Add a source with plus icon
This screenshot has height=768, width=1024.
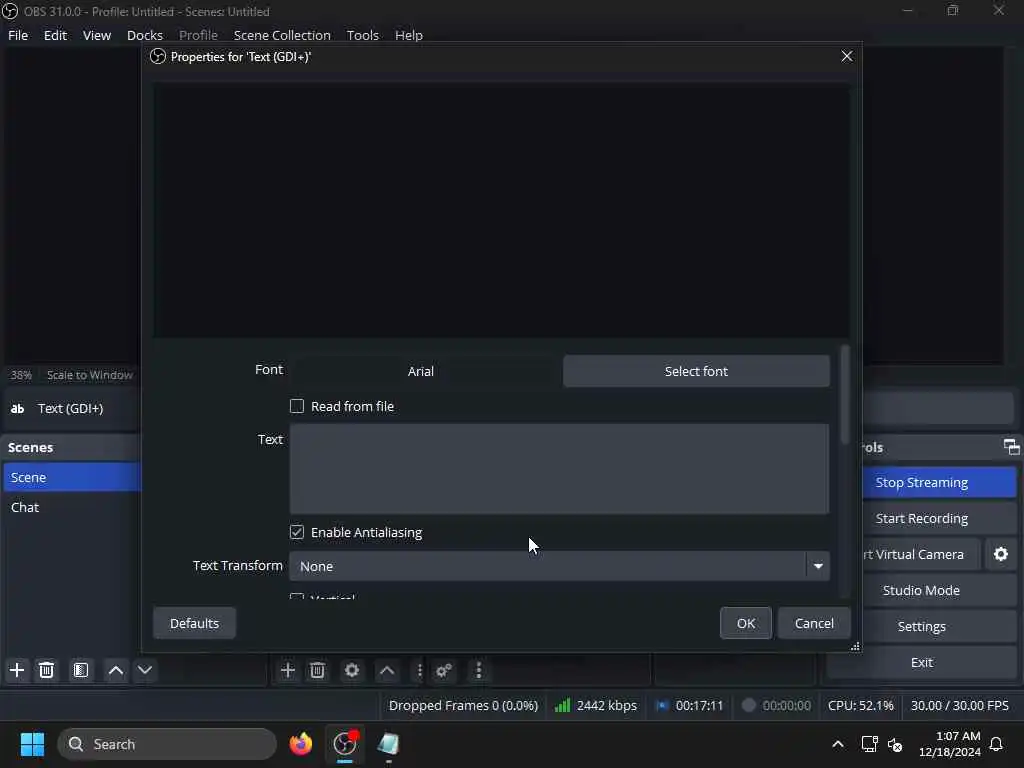(287, 670)
